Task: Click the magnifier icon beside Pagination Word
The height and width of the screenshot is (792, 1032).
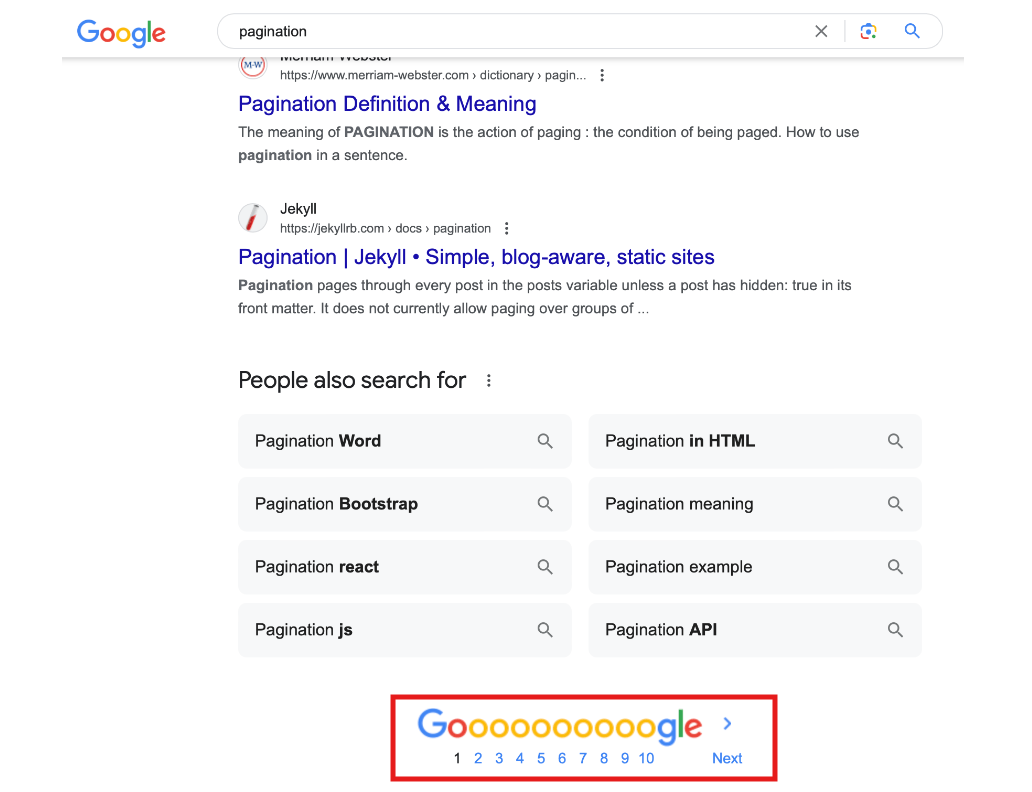Action: click(545, 441)
